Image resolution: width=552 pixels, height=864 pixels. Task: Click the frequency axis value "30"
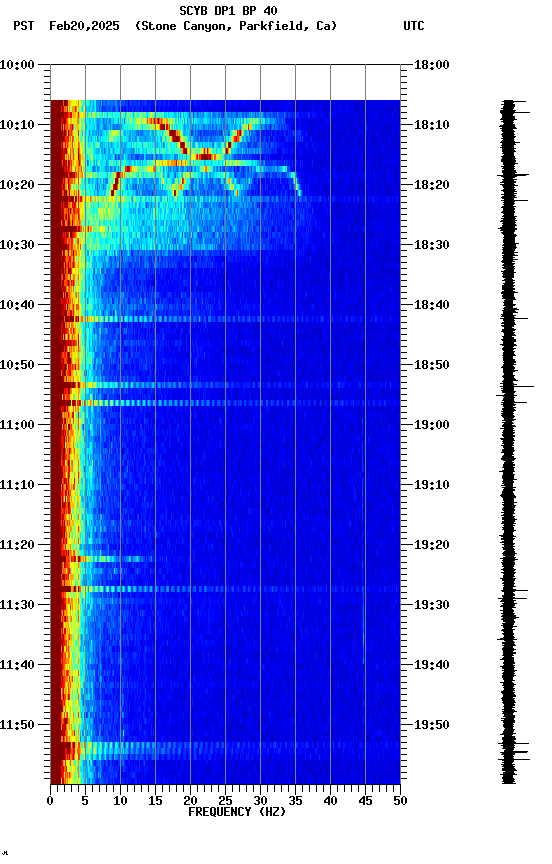click(x=260, y=801)
